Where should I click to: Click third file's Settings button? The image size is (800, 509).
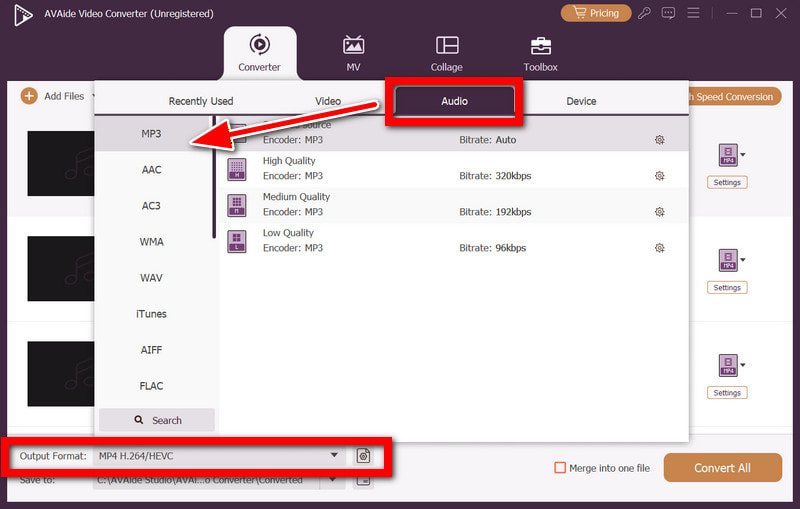[x=727, y=393]
